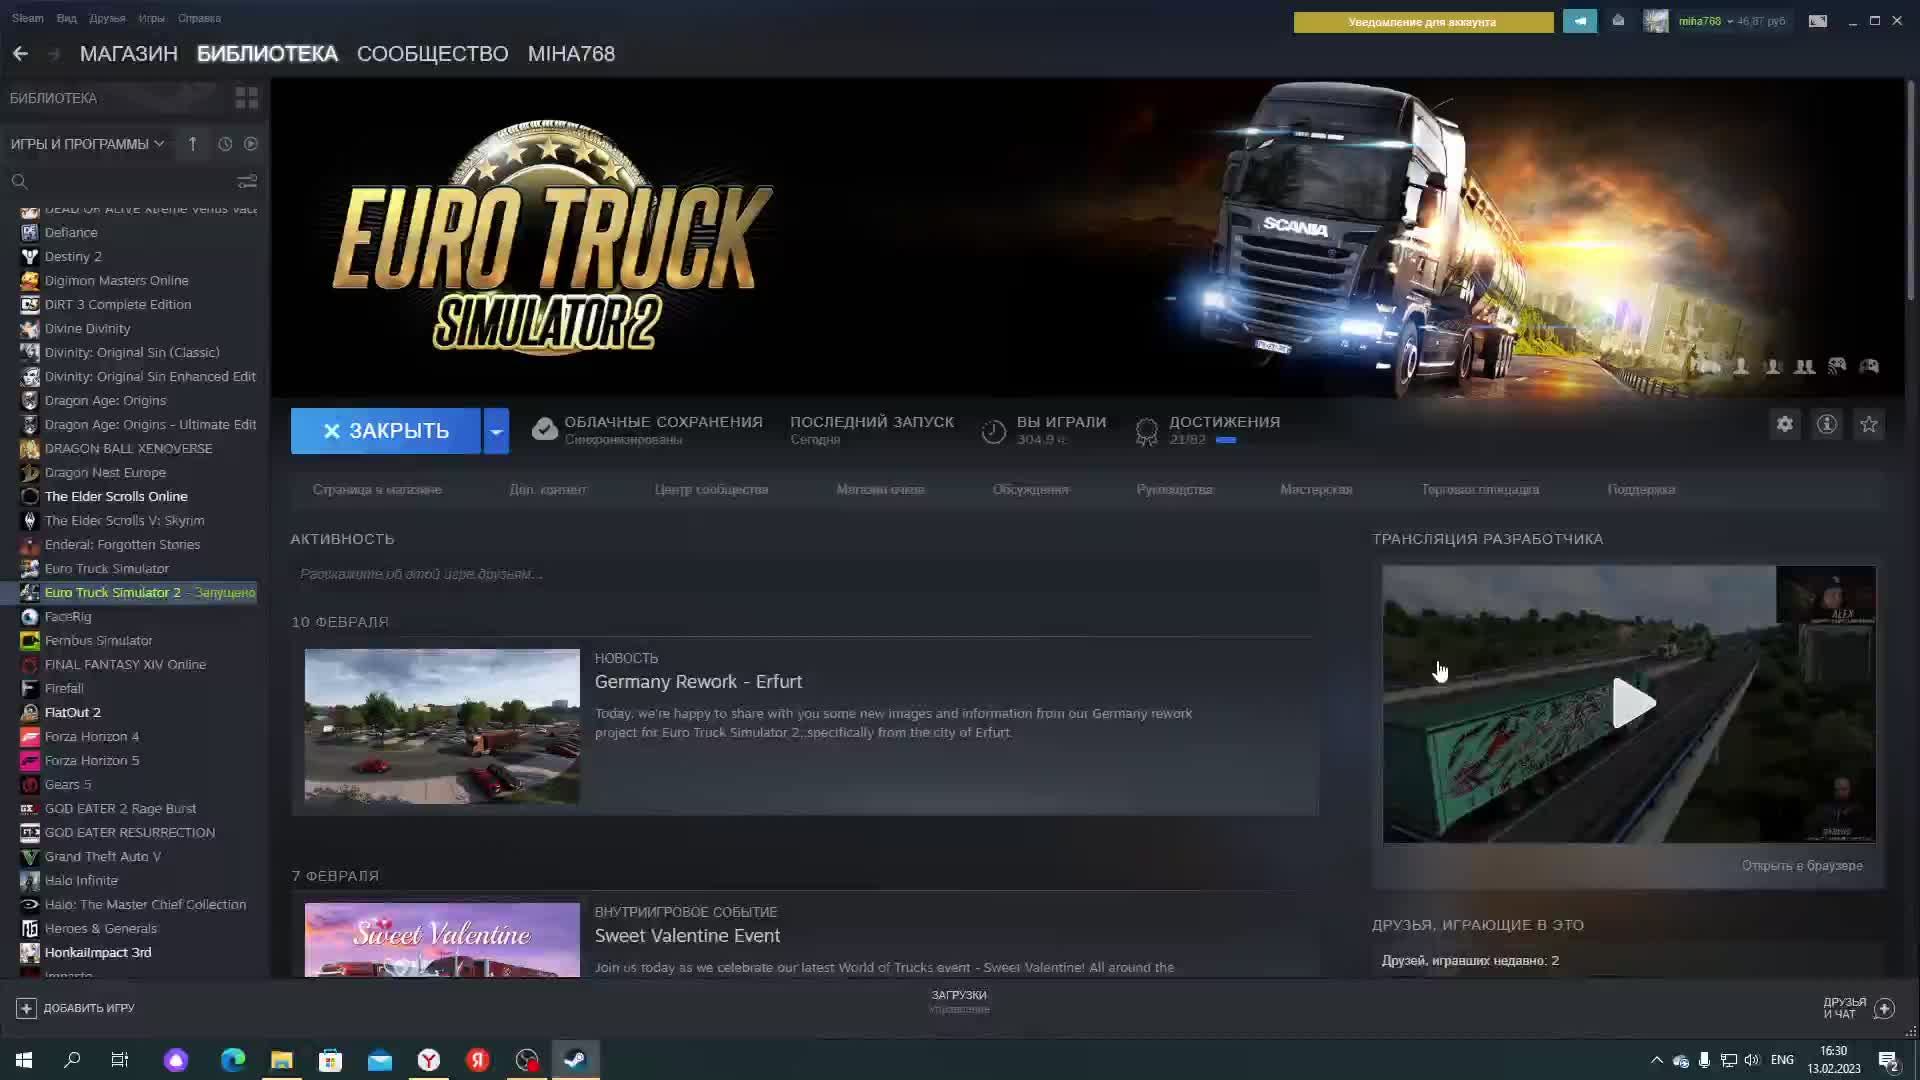Toggle show ready-to-play games filter
This screenshot has height=1080, width=1920.
[251, 144]
